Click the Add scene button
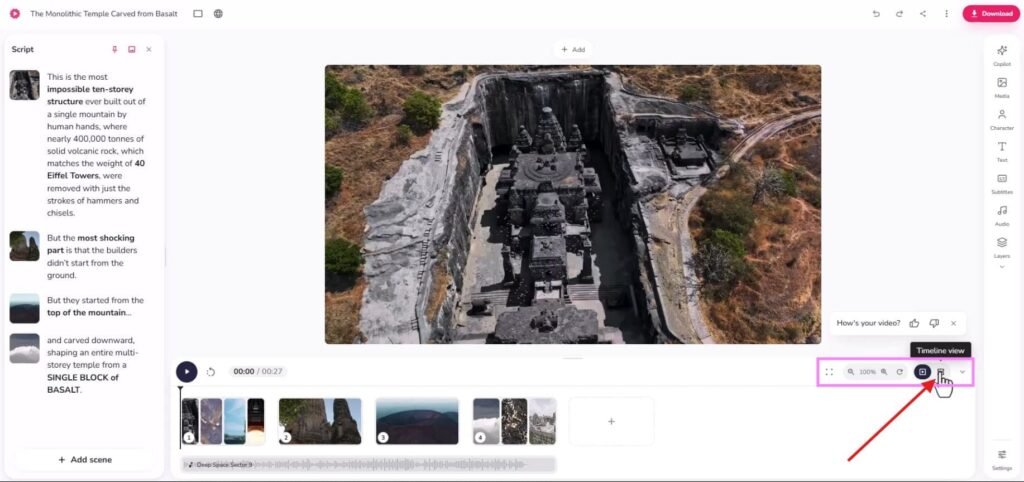The width and height of the screenshot is (1024, 482). [84, 459]
